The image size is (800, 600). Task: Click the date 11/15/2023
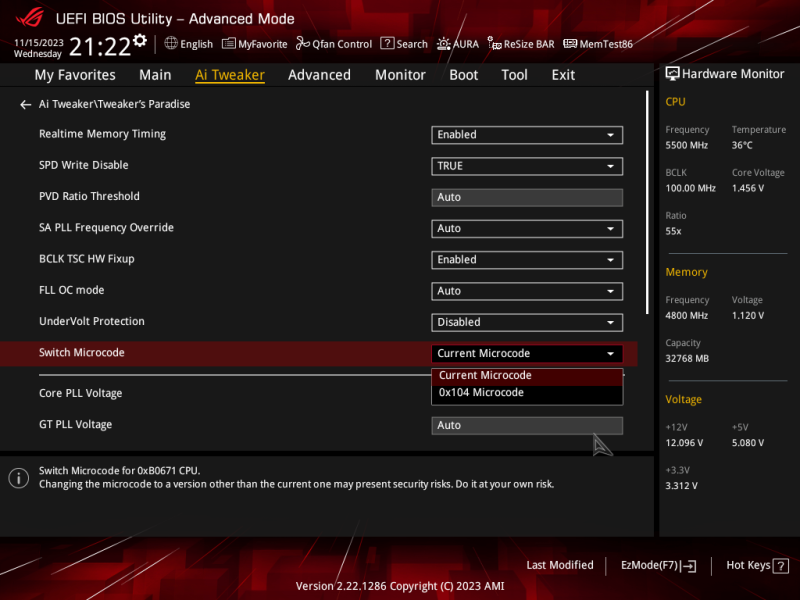click(x=39, y=43)
